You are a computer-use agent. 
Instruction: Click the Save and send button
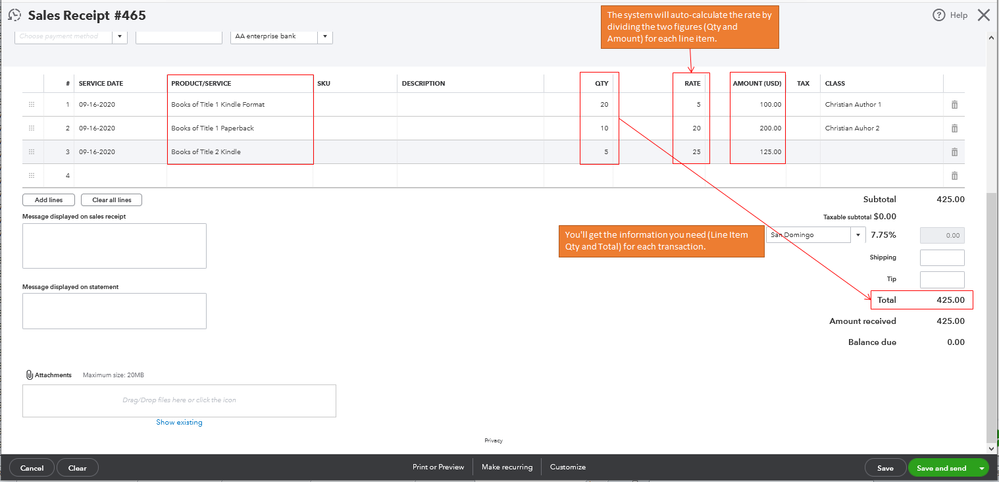tap(941, 468)
